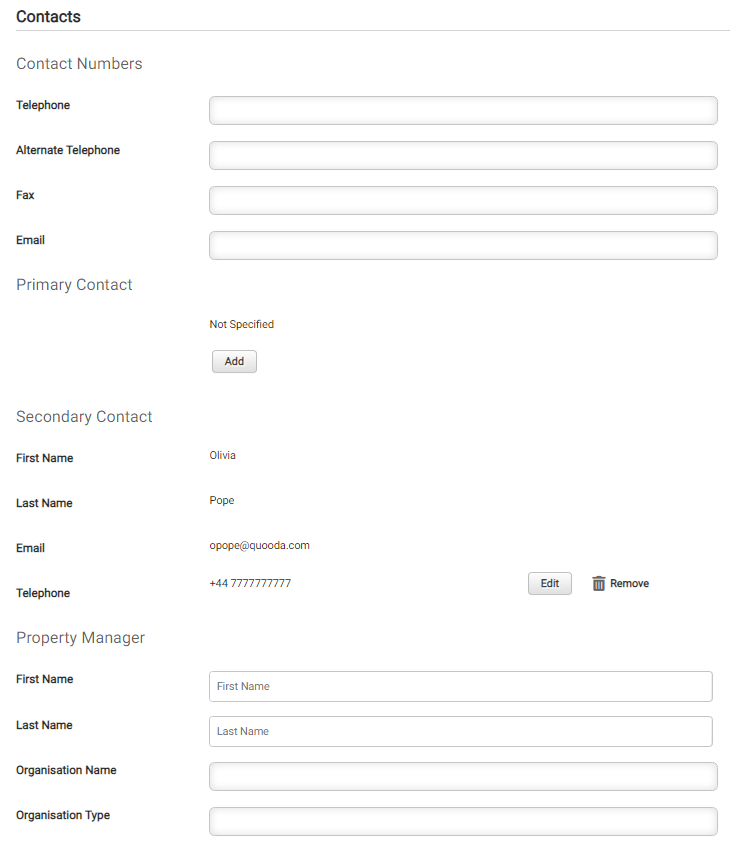Focus the Alternate Telephone input field
This screenshot has height=844, width=730.
[x=463, y=156]
